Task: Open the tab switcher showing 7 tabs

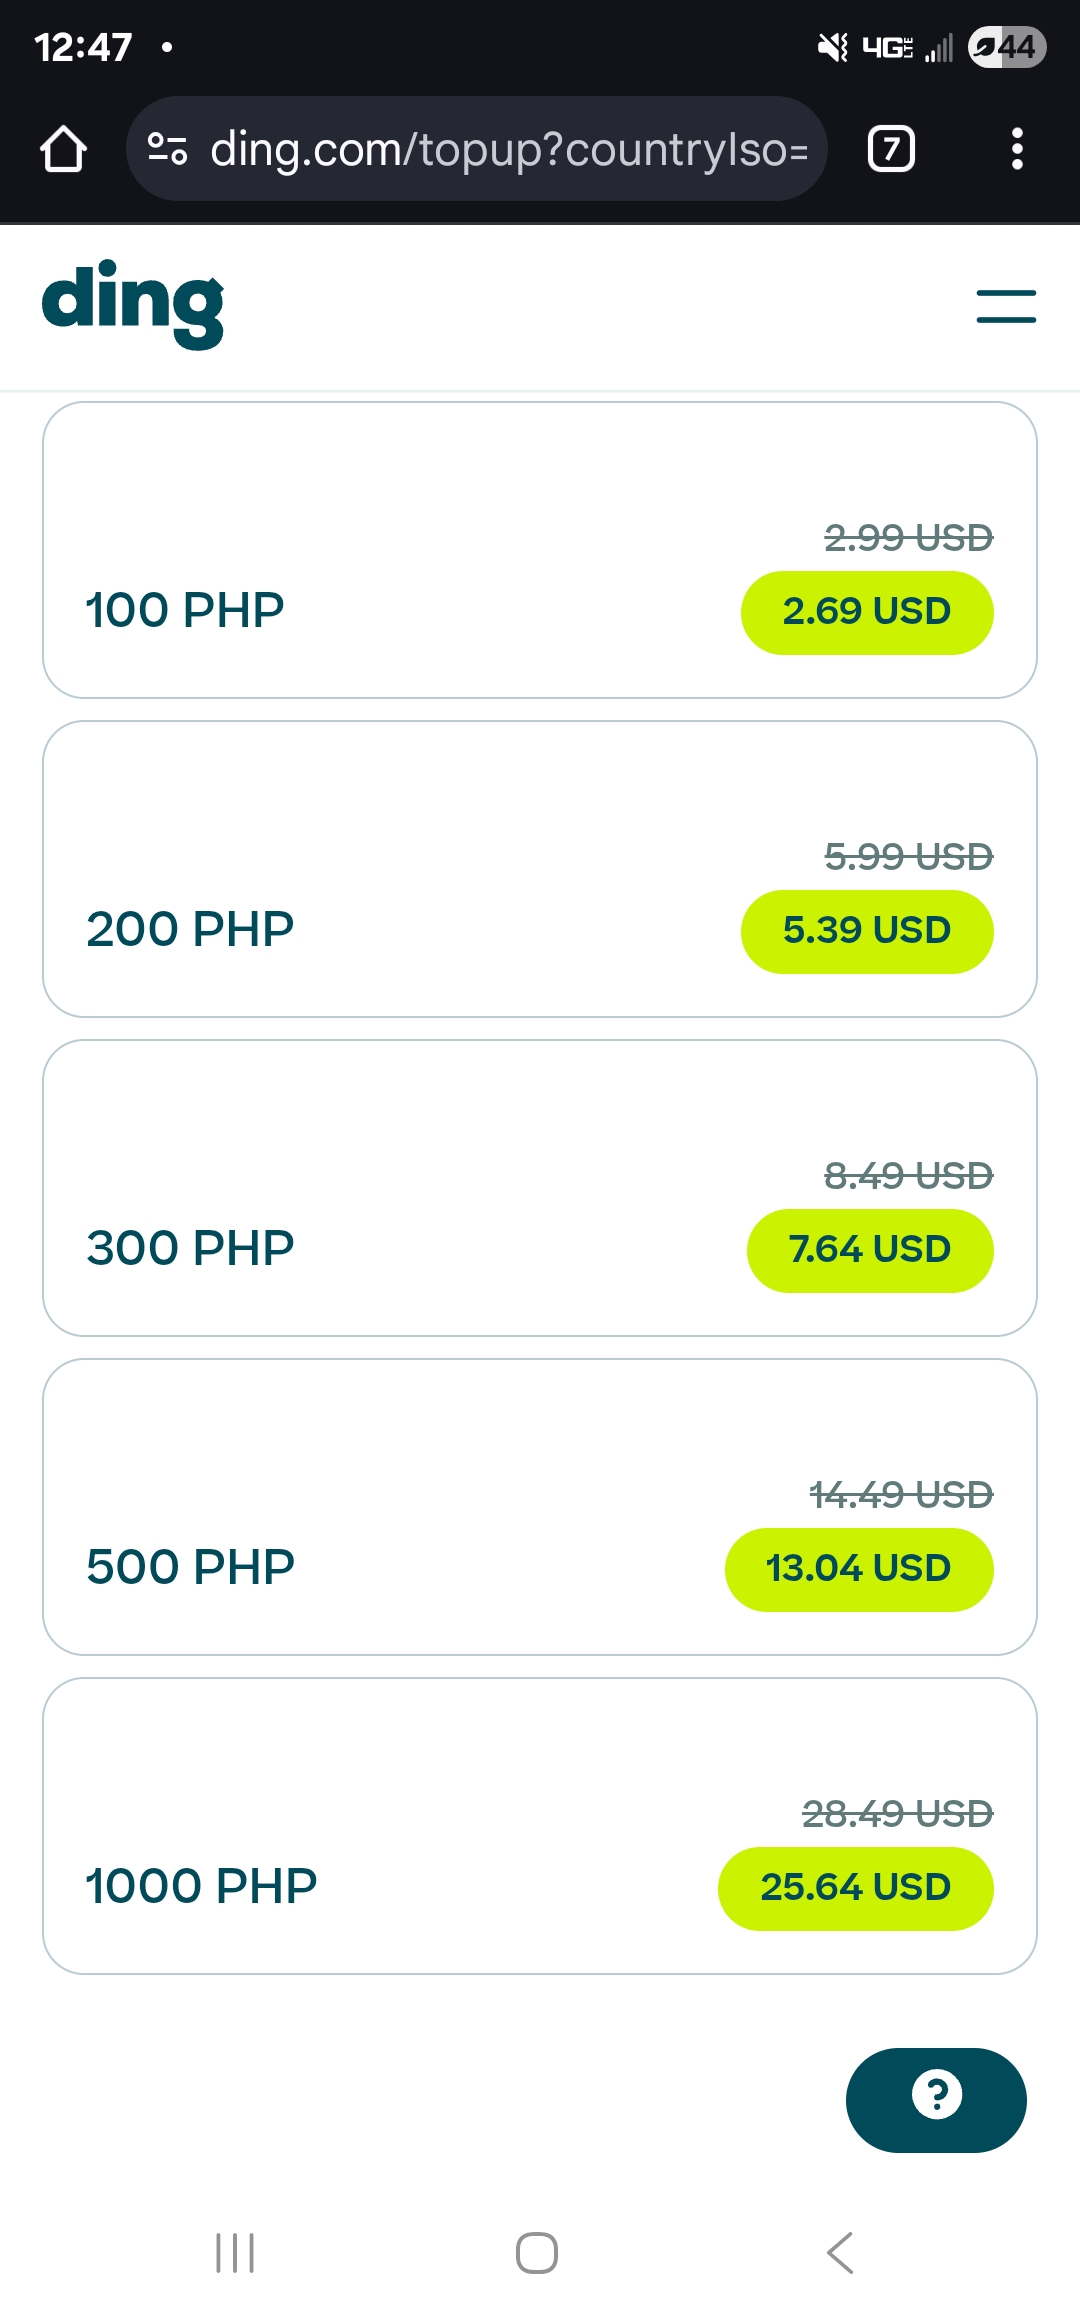Action: coord(891,149)
